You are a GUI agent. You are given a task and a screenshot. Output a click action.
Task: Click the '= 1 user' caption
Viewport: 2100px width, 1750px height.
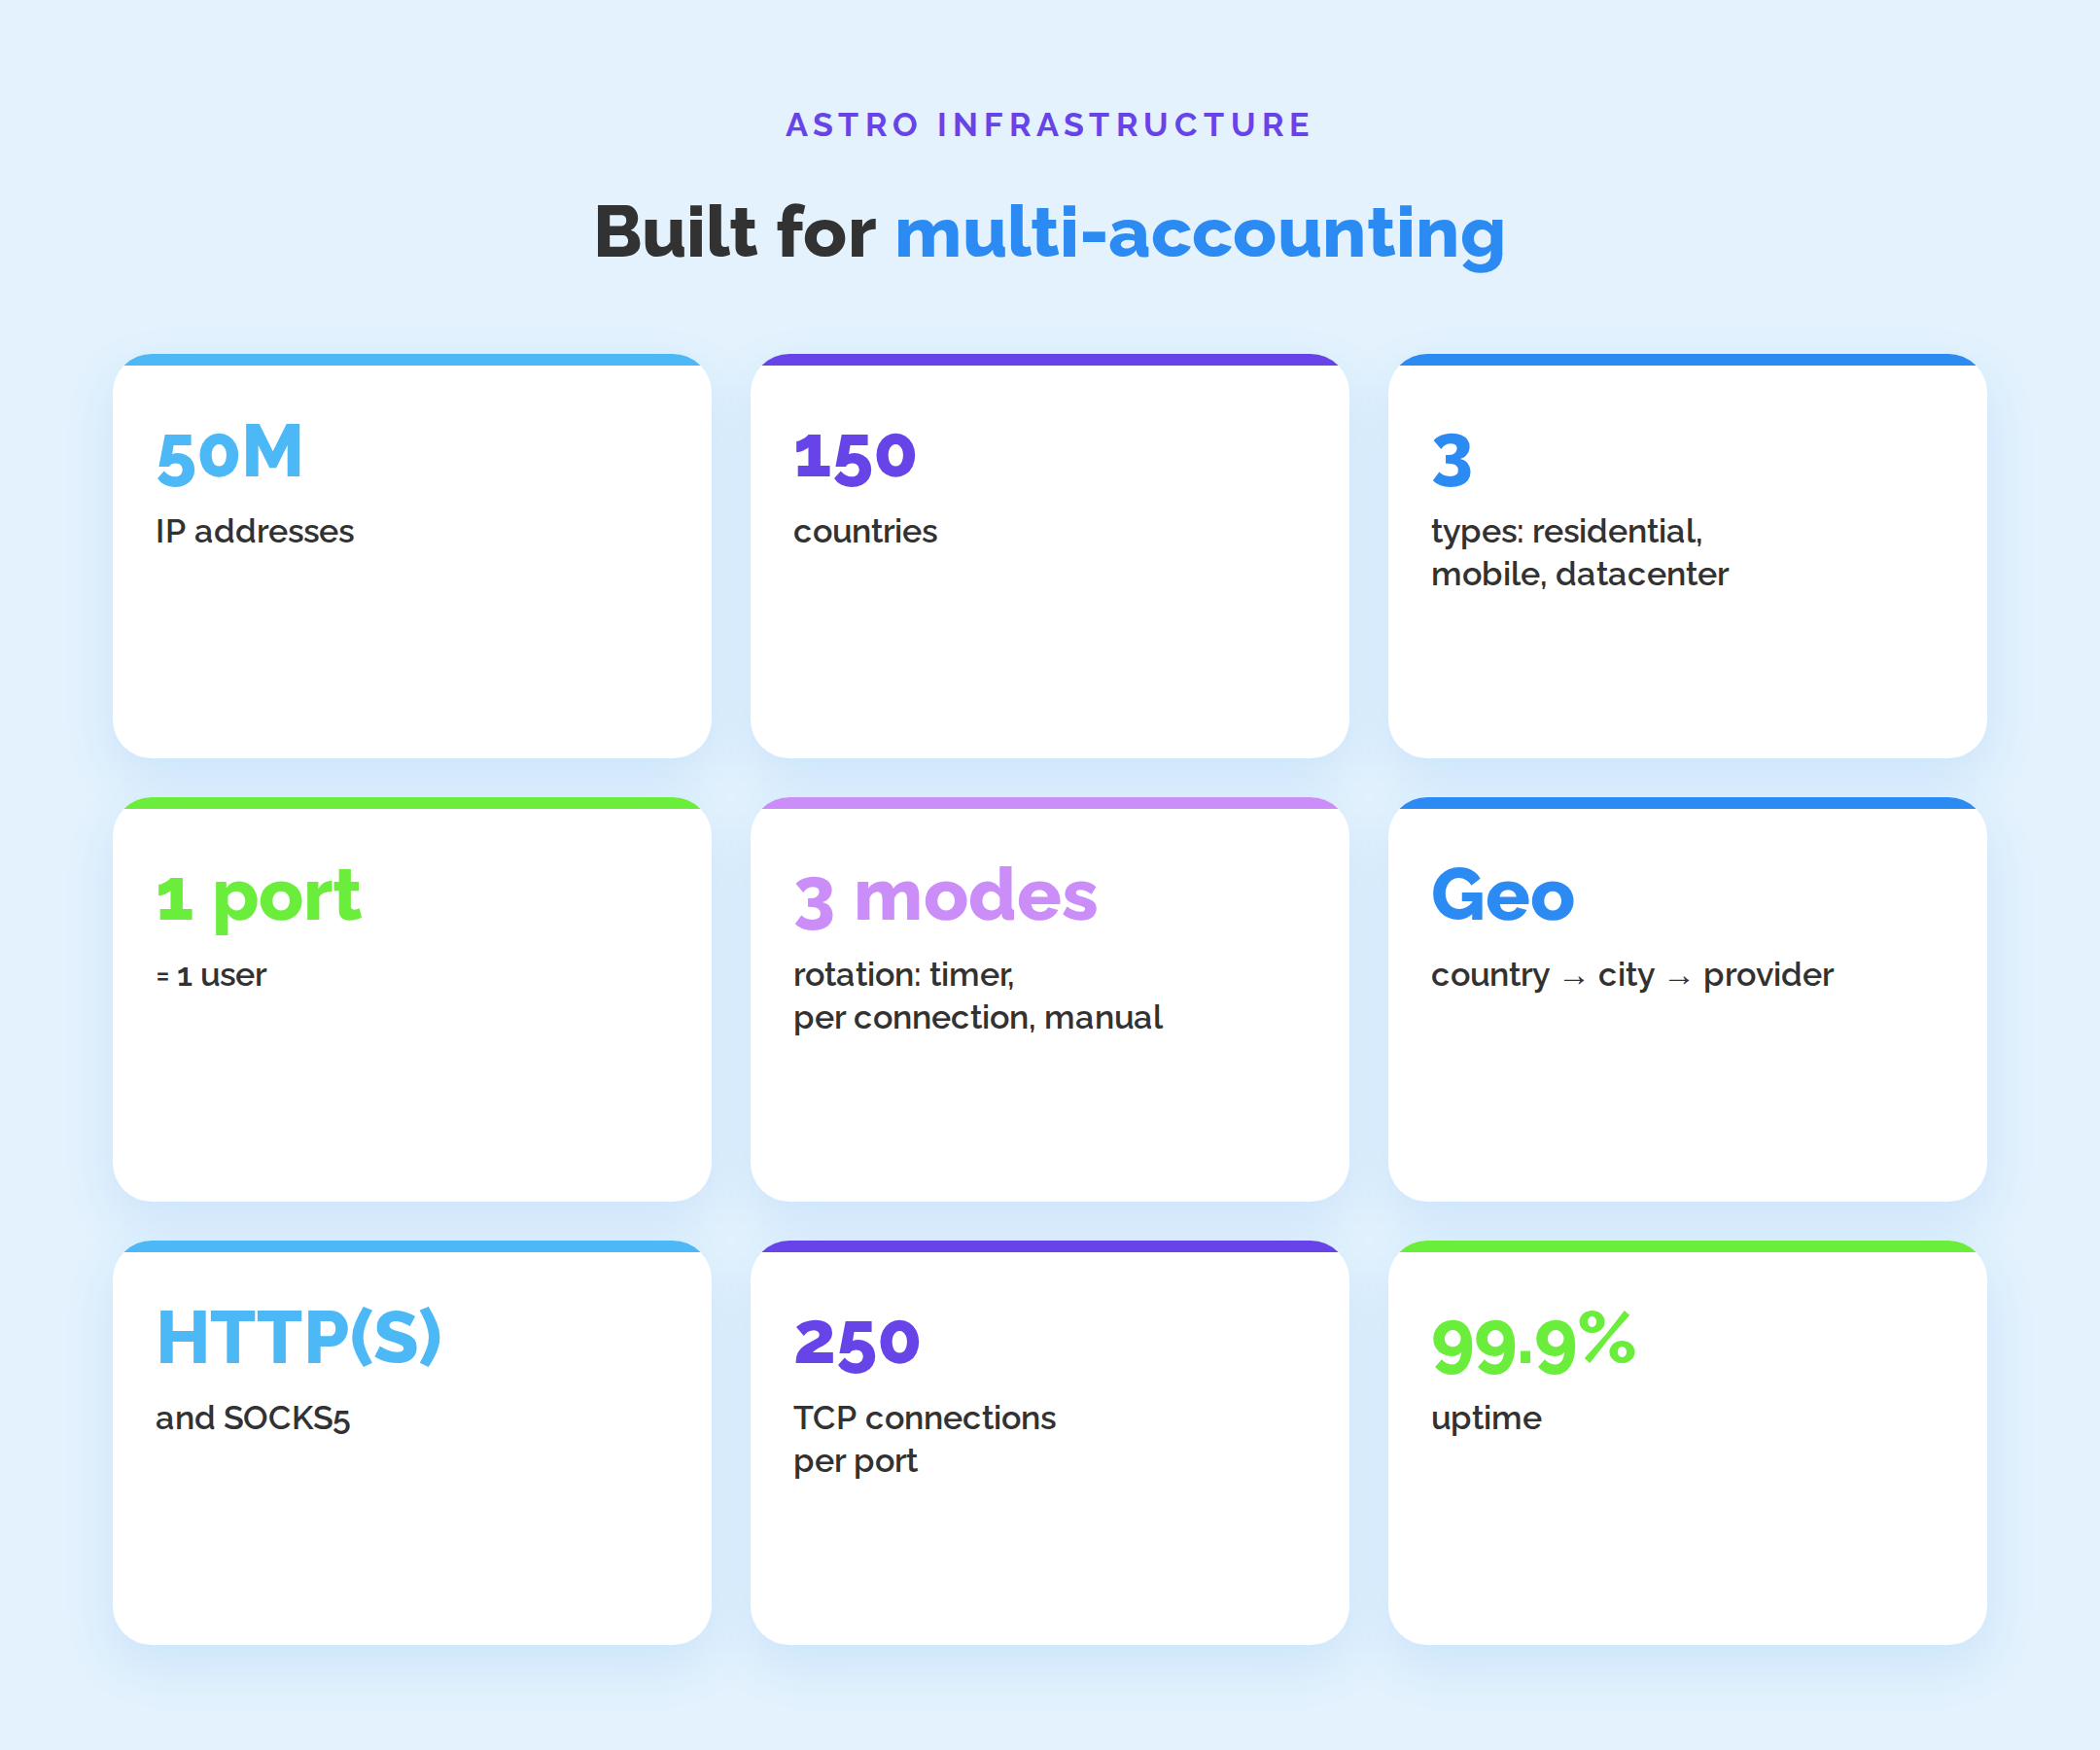pos(211,975)
